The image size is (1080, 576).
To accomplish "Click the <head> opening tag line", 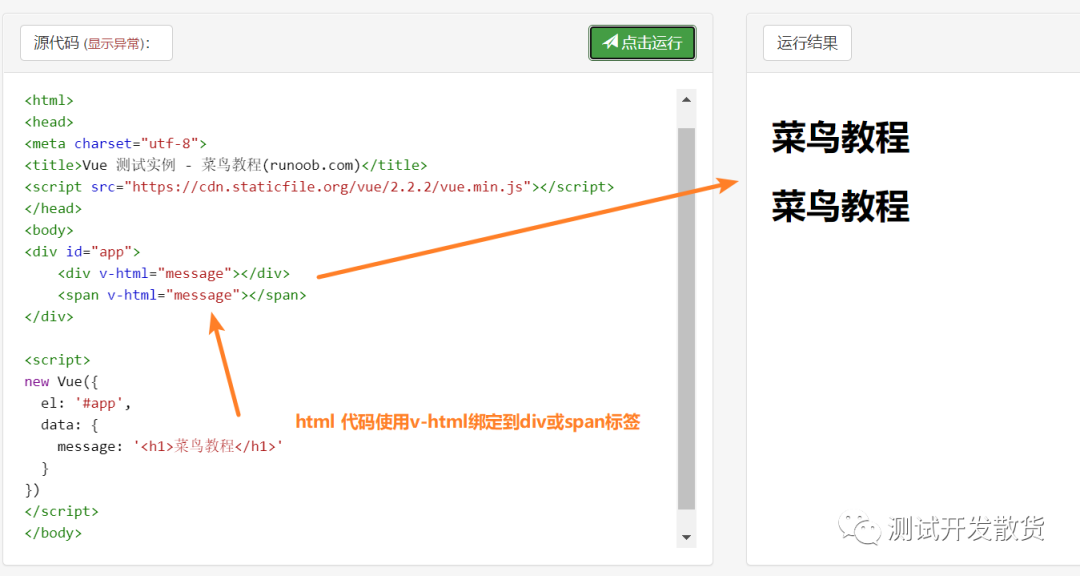I will click(x=49, y=122).
